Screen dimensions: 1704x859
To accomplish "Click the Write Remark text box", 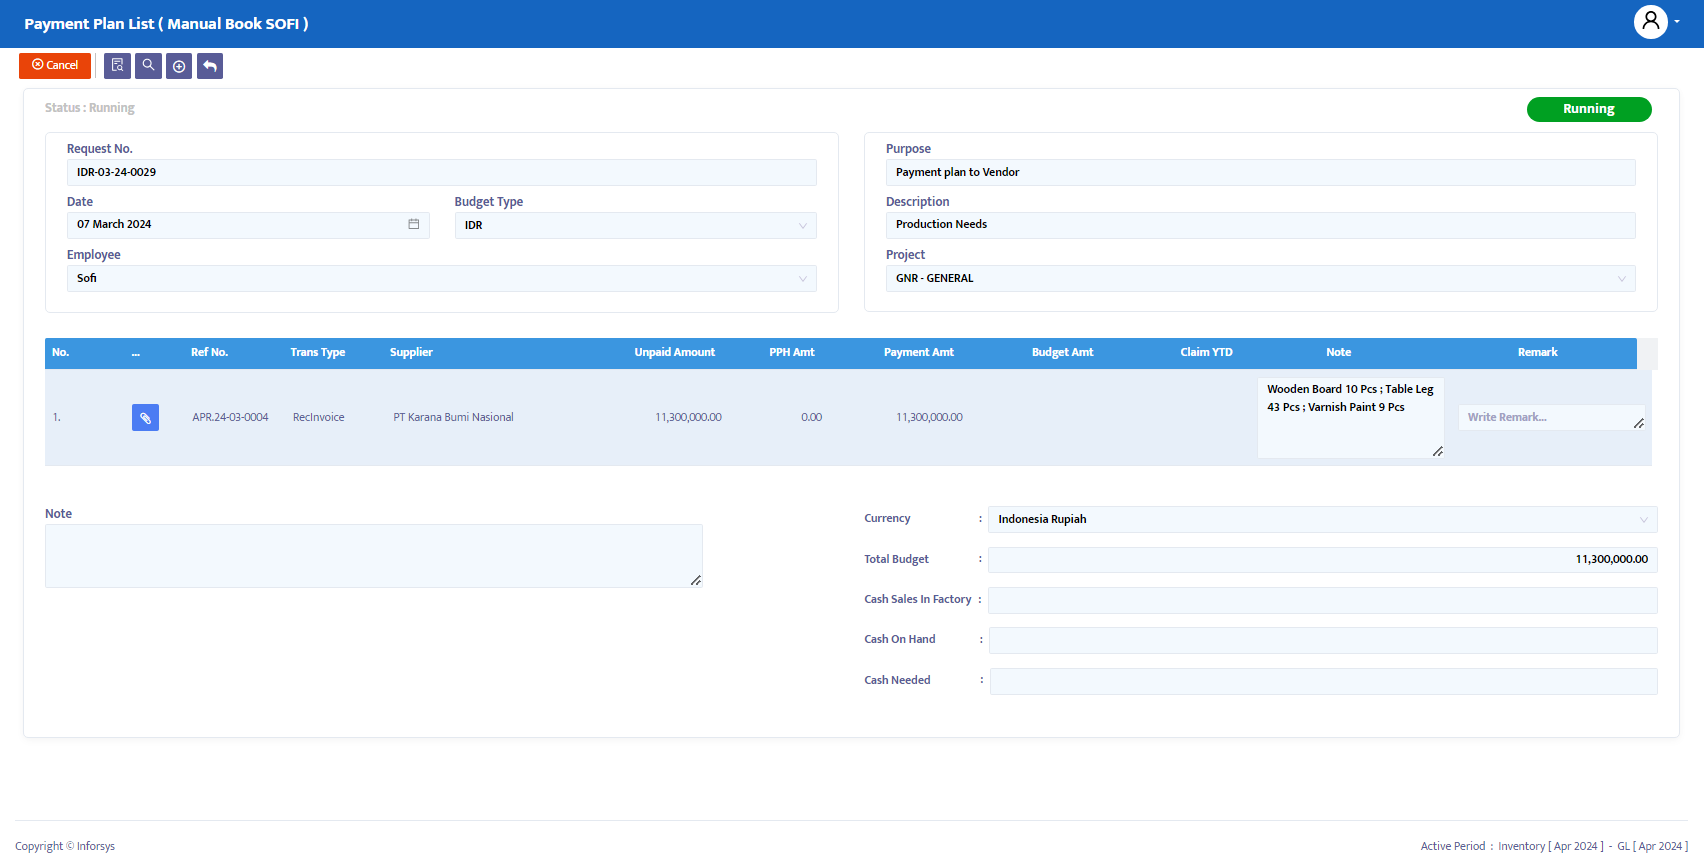I will pos(1551,417).
